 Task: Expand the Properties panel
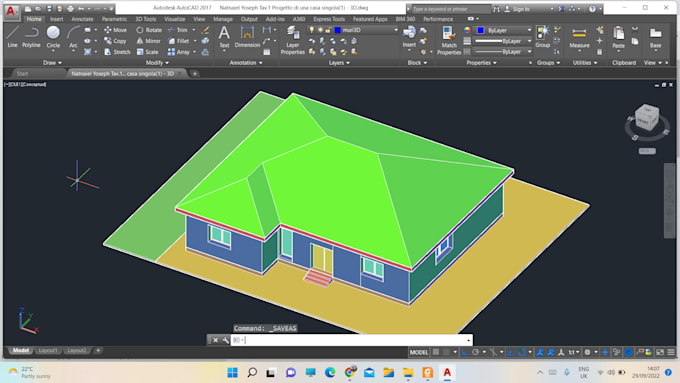click(481, 63)
